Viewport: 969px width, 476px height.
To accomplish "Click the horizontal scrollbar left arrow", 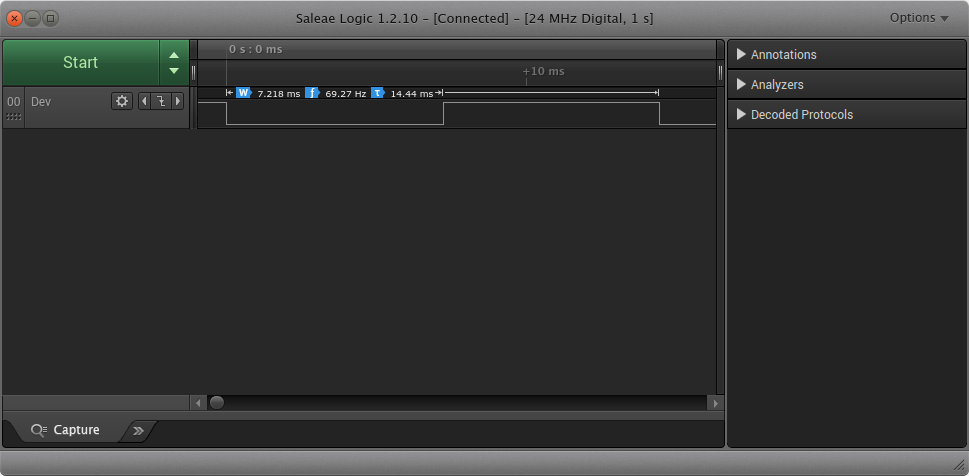I will pos(198,403).
